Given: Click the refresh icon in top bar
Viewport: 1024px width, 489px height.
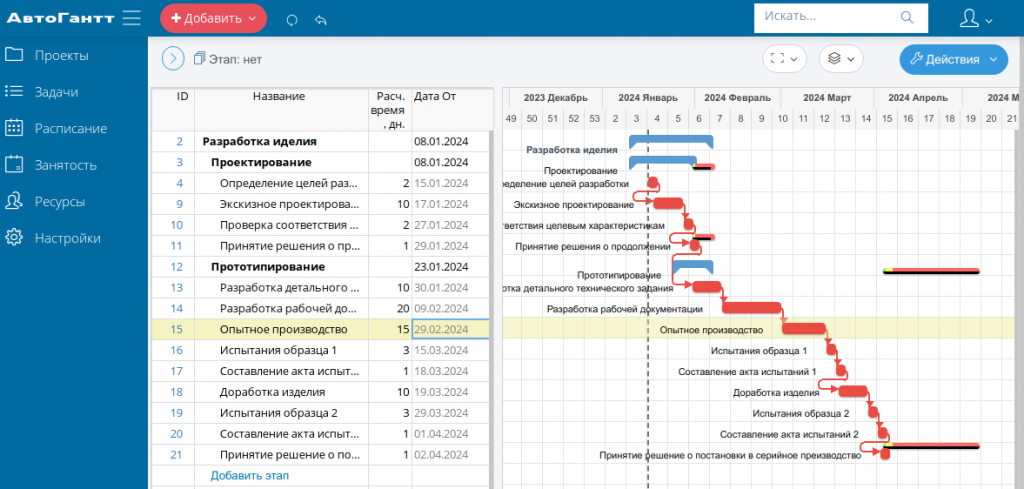Looking at the screenshot, I should [x=292, y=19].
